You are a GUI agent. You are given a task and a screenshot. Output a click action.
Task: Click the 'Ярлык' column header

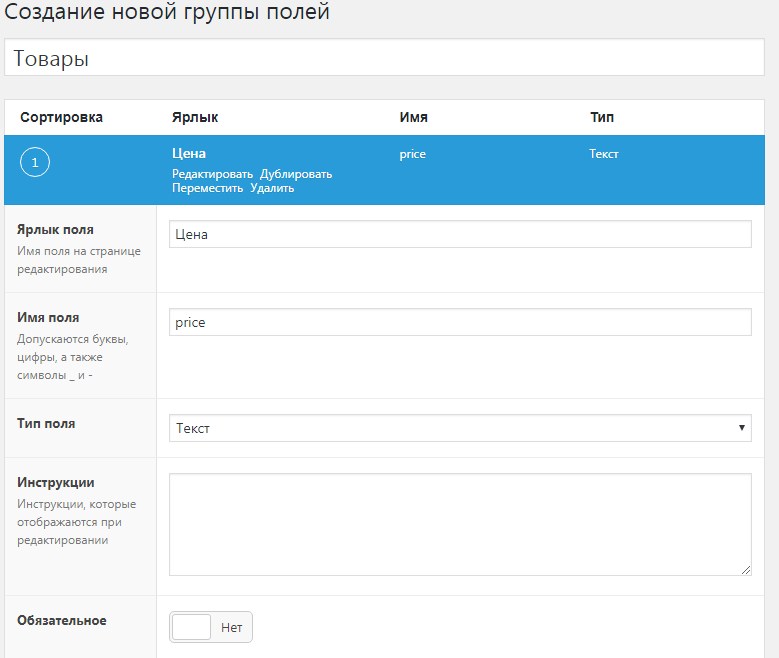(x=195, y=117)
